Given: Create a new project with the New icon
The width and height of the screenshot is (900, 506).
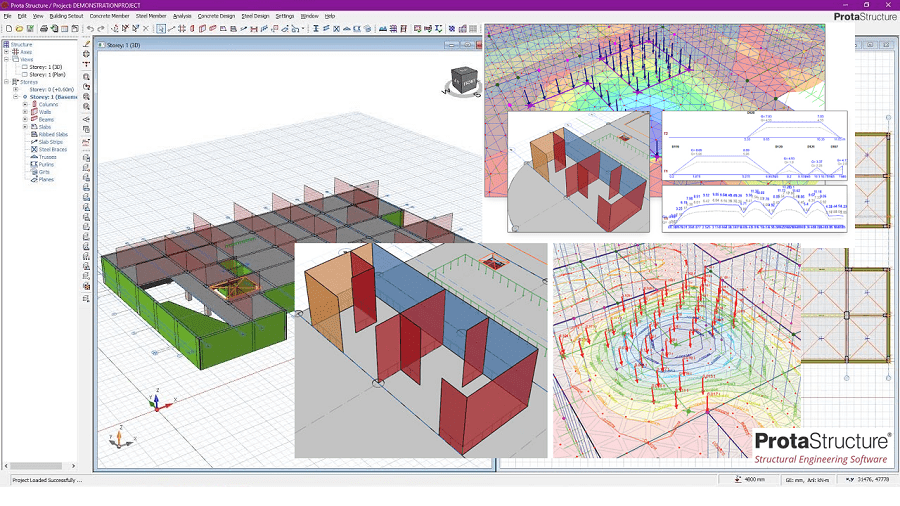Looking at the screenshot, I should tap(9, 29).
